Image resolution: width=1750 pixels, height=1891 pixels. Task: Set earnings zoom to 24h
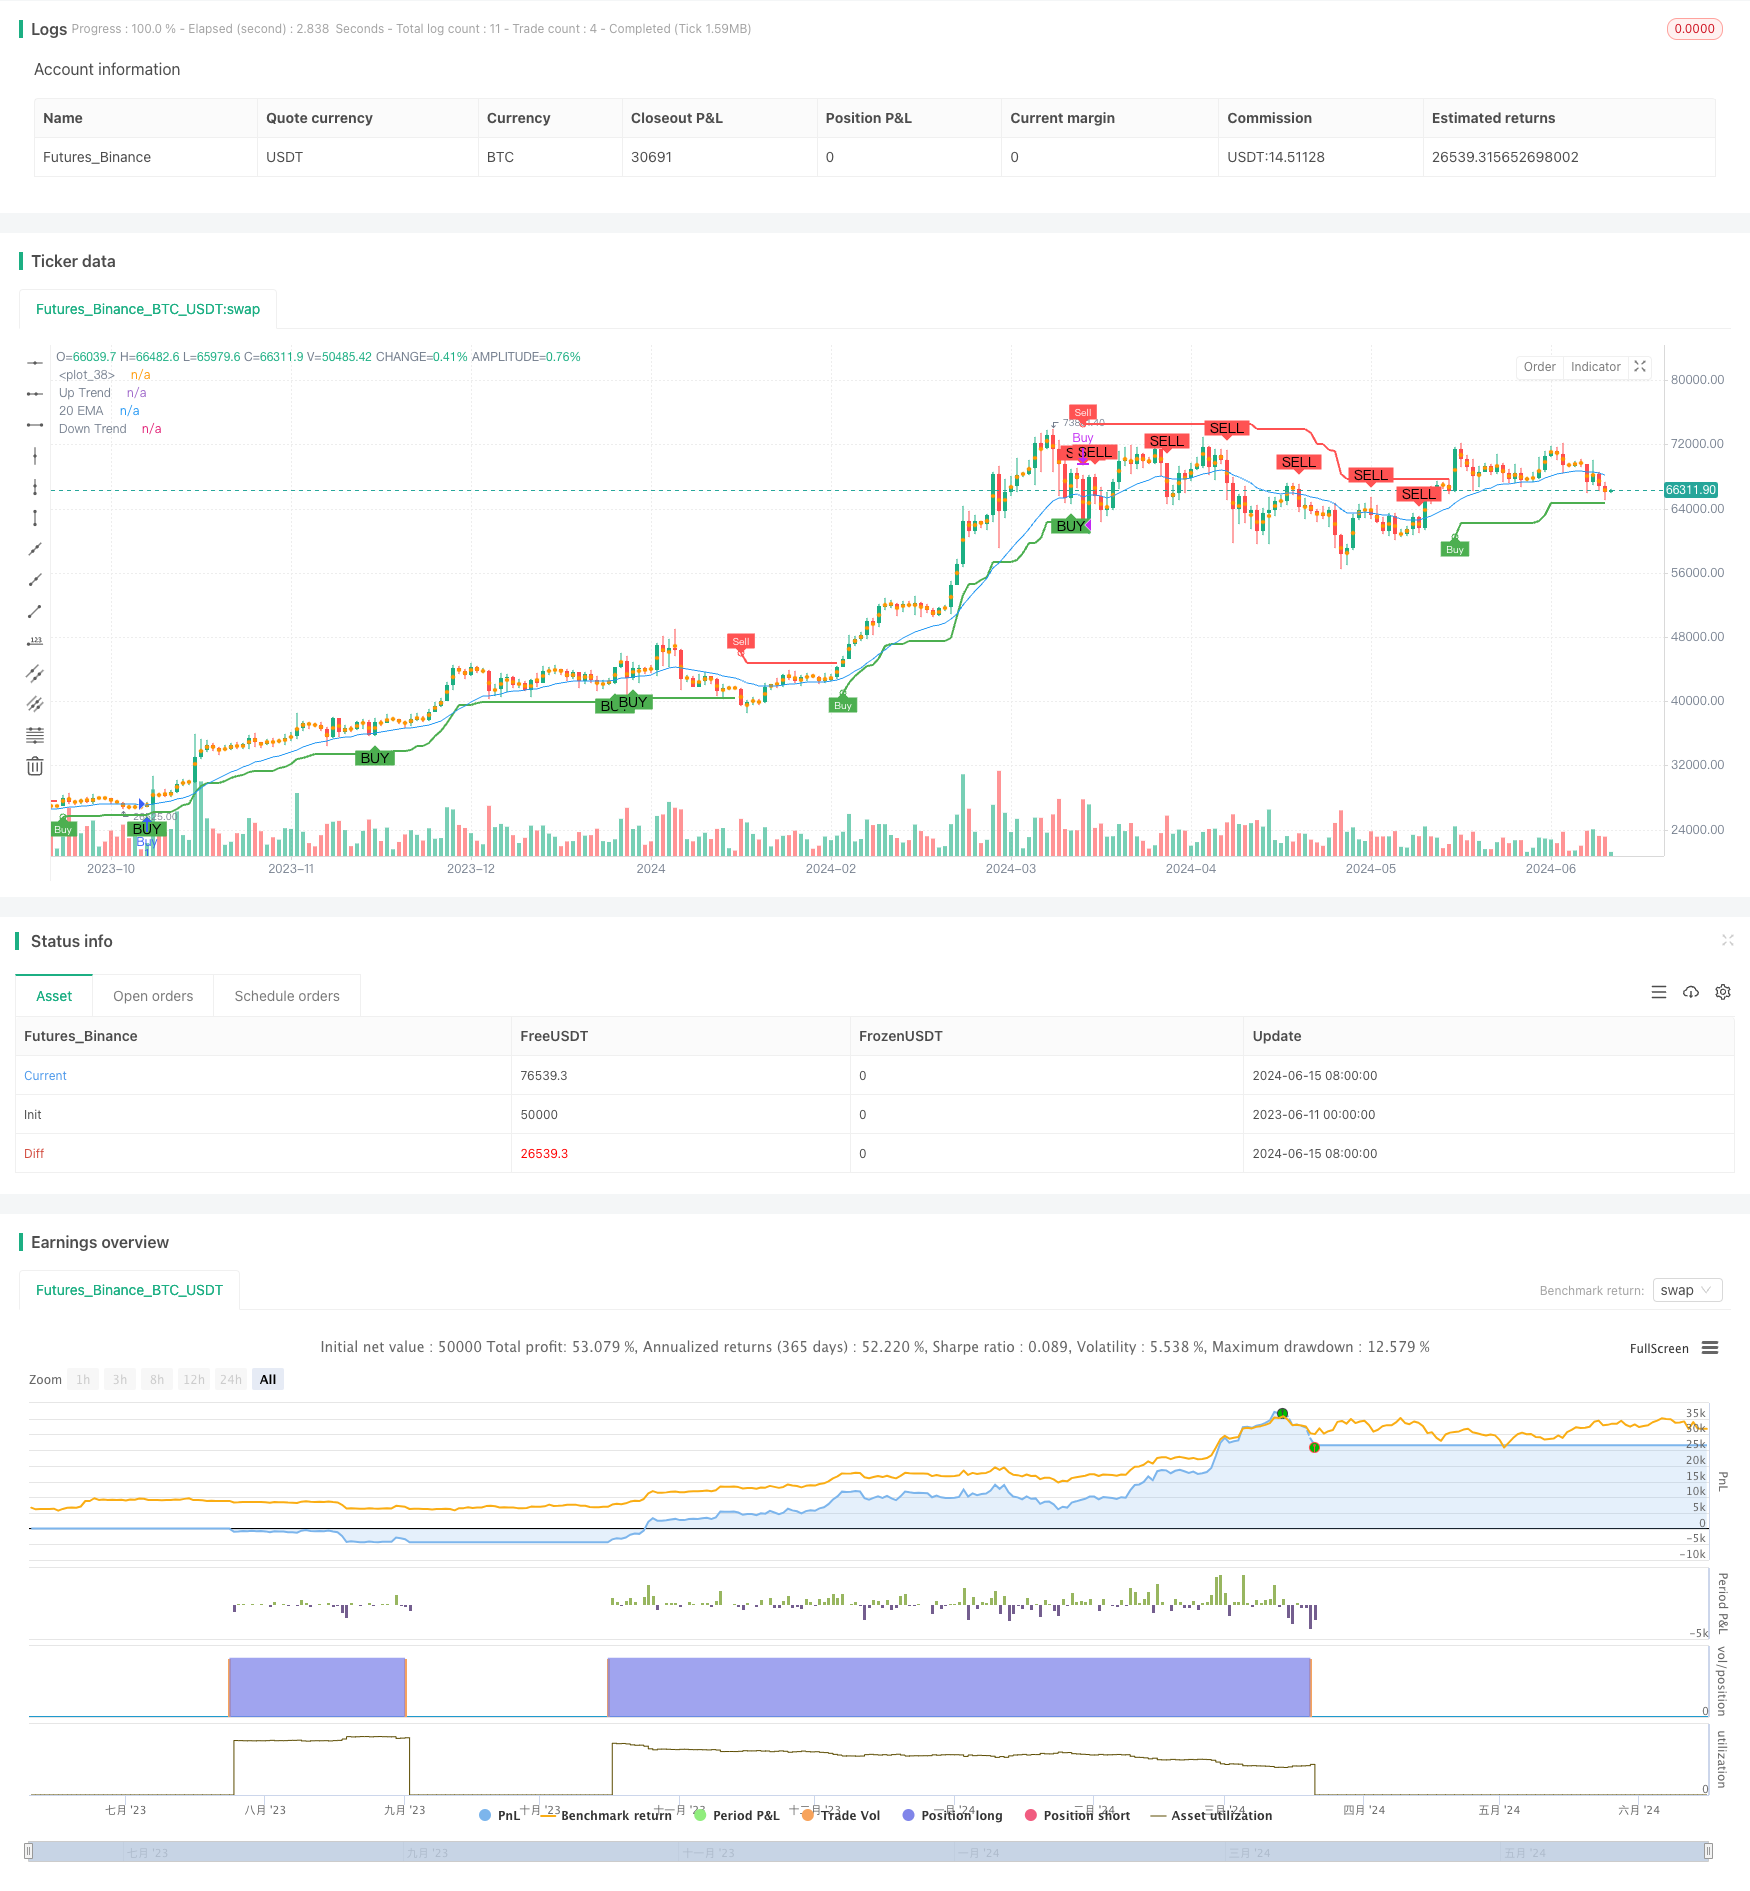click(x=231, y=1379)
